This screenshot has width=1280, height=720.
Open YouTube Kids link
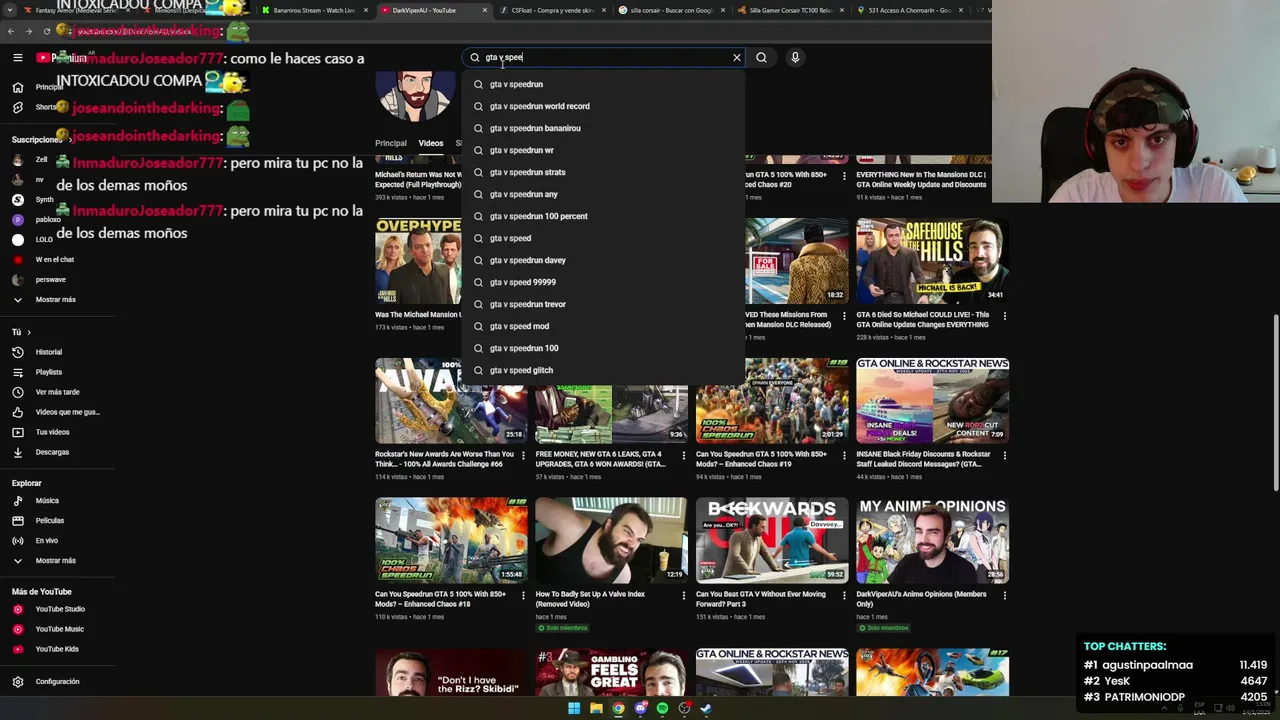click(x=55, y=649)
